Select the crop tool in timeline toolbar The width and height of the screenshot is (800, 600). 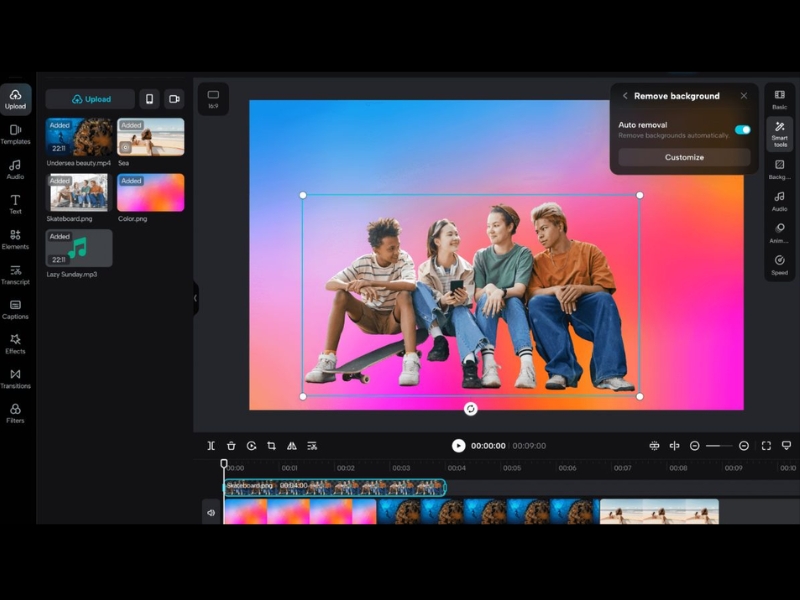pos(271,446)
